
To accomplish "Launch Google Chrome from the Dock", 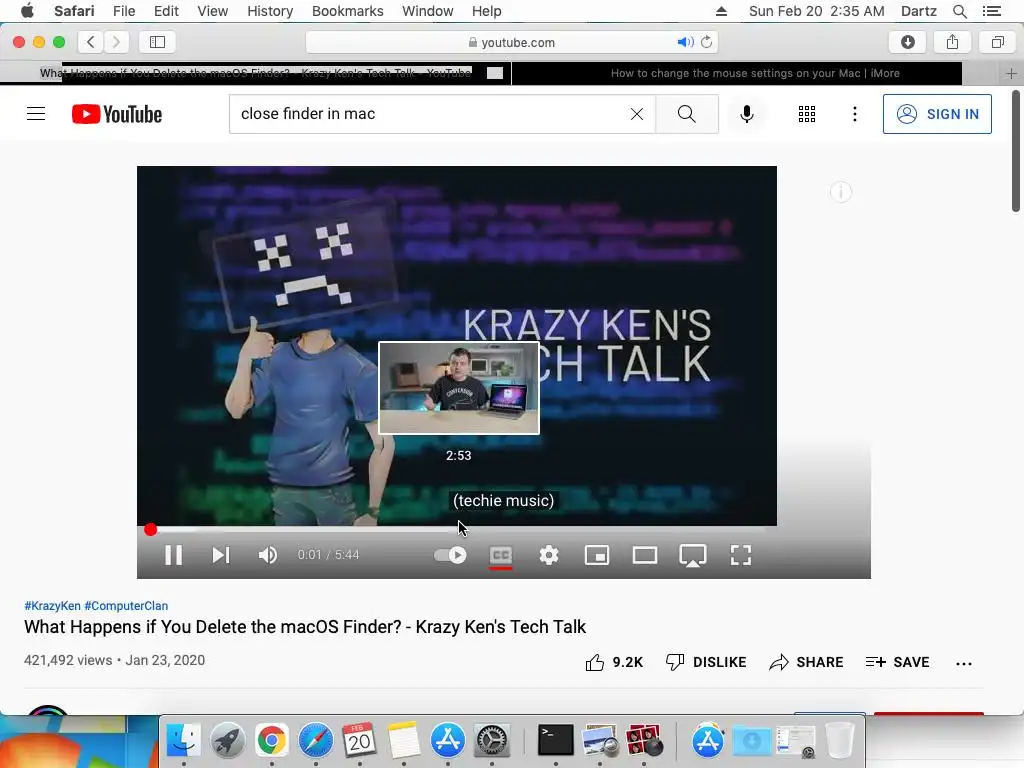I will (272, 740).
